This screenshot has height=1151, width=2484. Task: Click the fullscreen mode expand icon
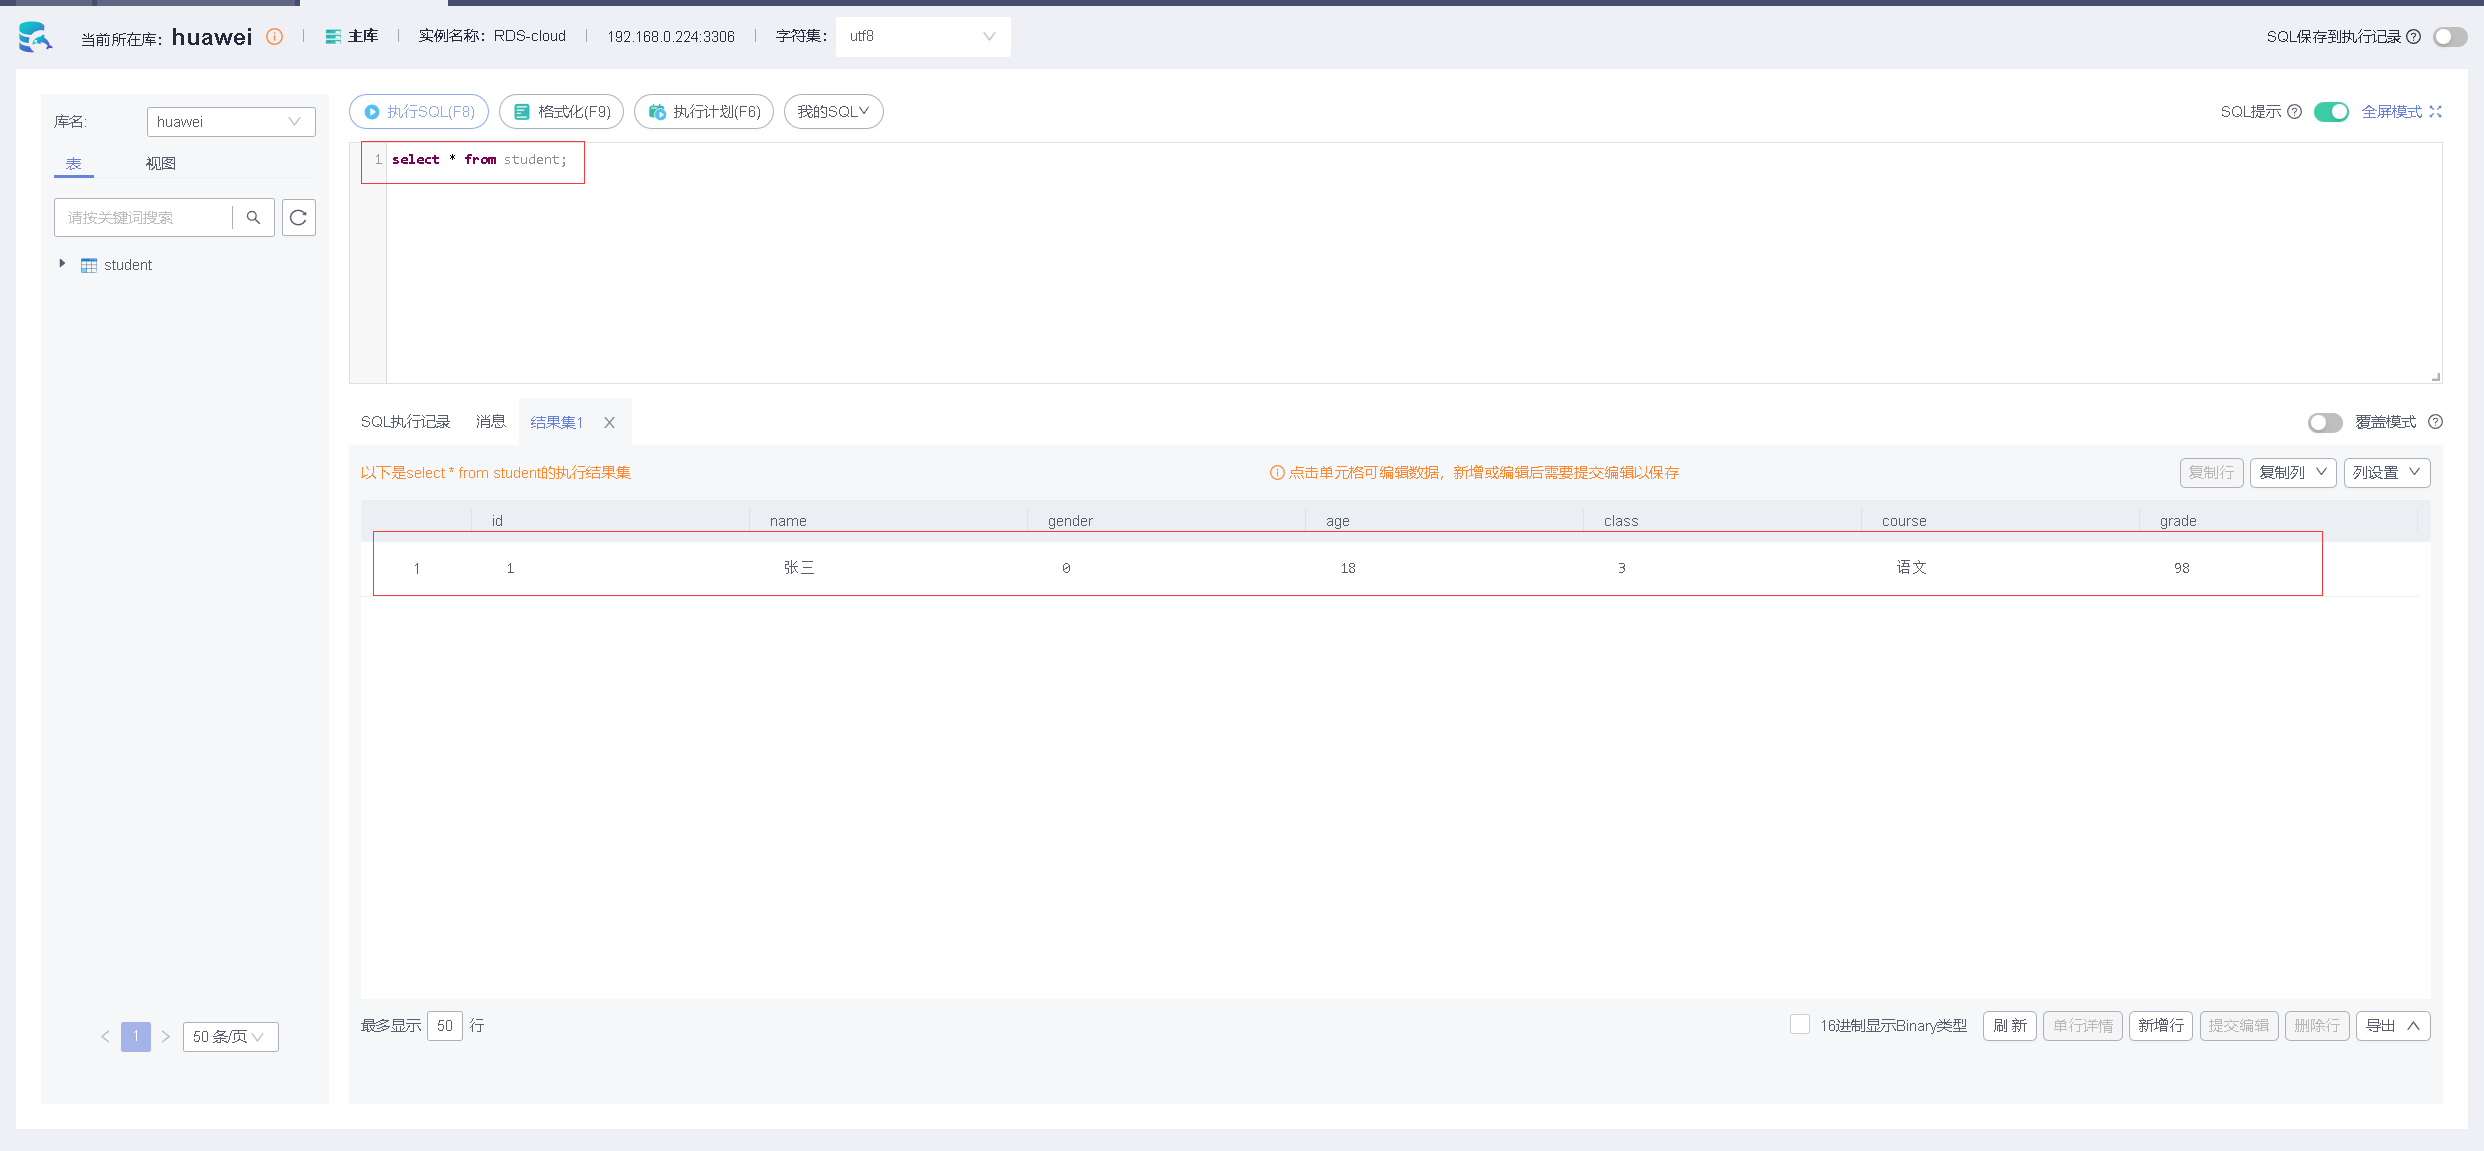pyautogui.click(x=2435, y=112)
